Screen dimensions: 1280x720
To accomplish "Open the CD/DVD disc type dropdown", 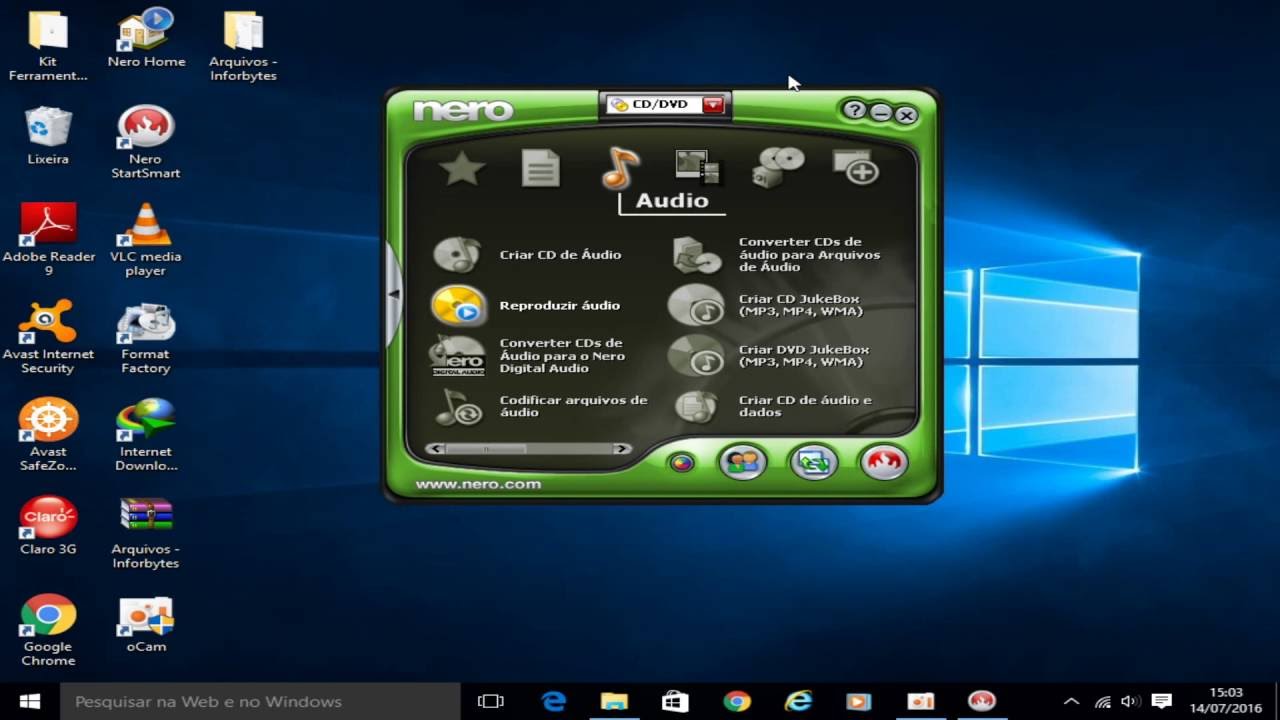I will tap(666, 104).
